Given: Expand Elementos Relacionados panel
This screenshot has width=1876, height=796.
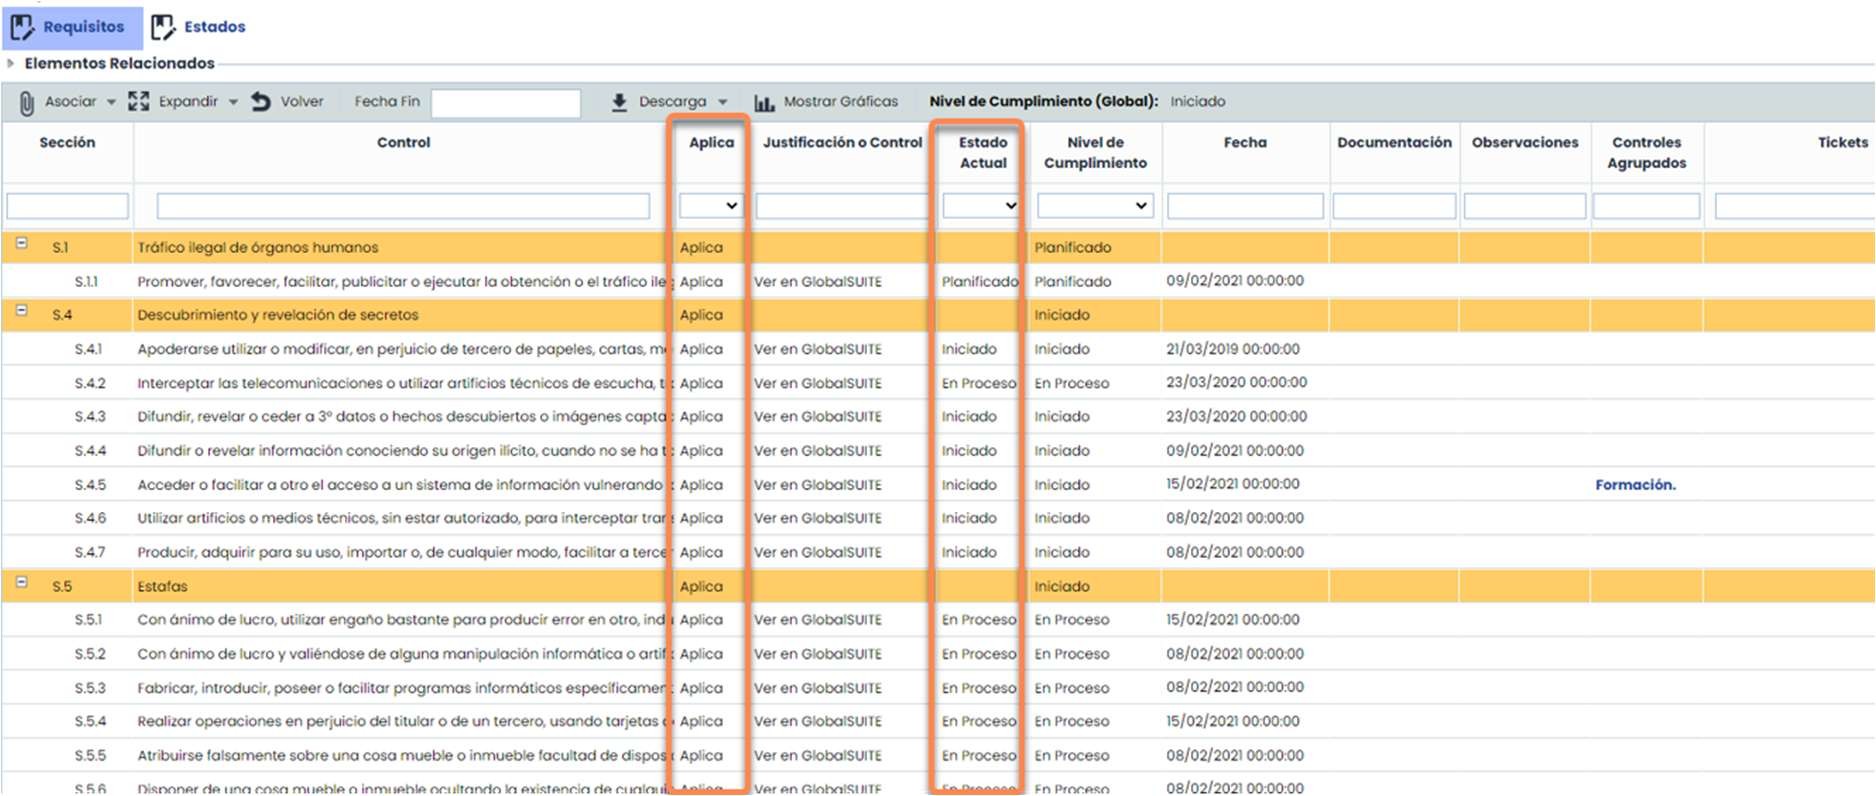Looking at the screenshot, I should pyautogui.click(x=11, y=63).
